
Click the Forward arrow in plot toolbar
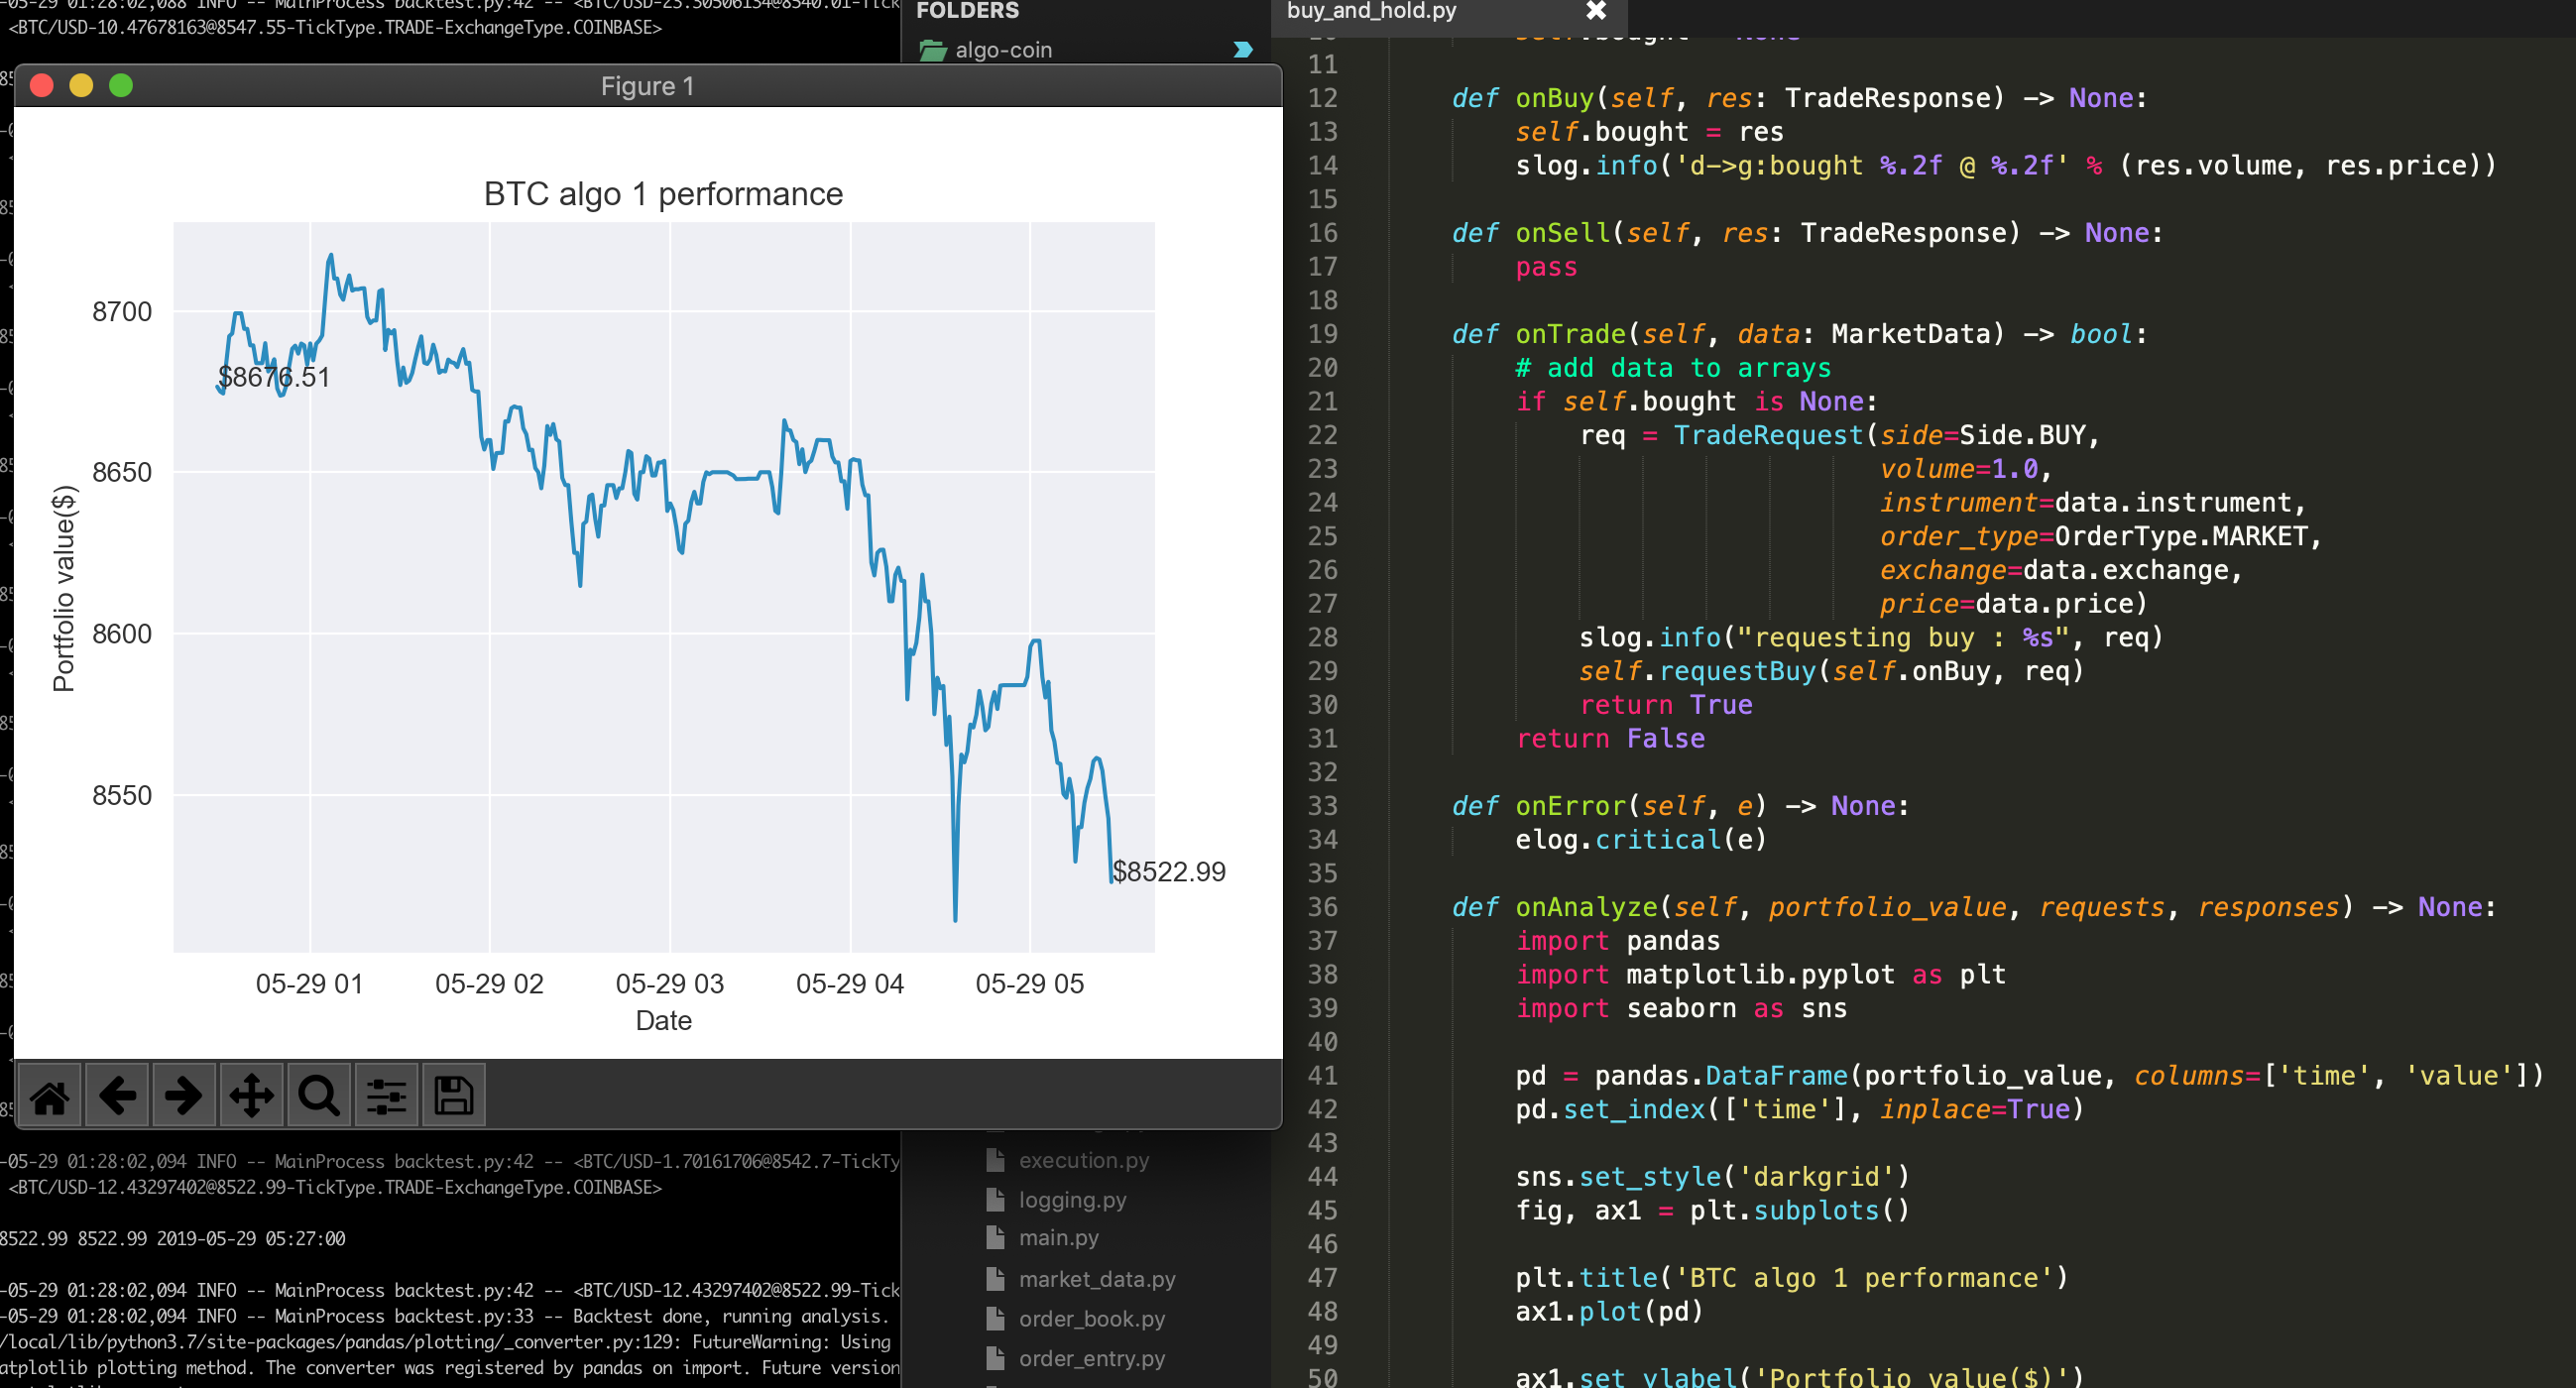tap(184, 1096)
